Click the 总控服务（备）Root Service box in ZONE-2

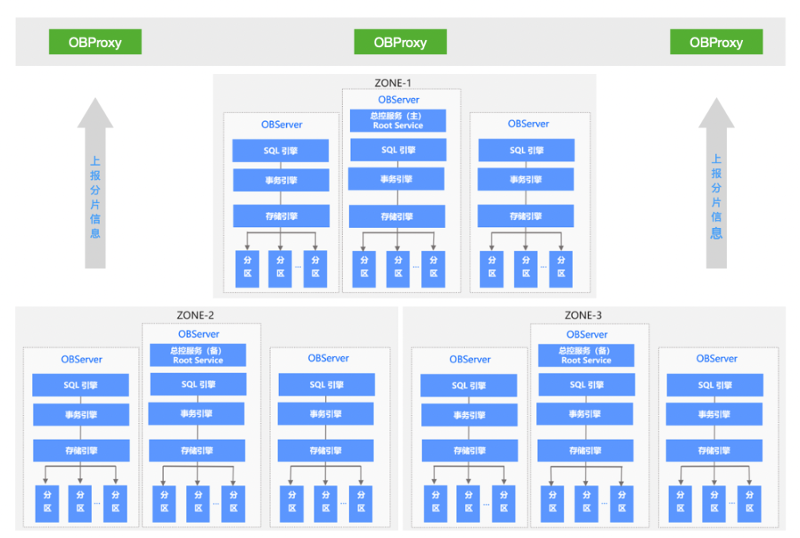(198, 355)
